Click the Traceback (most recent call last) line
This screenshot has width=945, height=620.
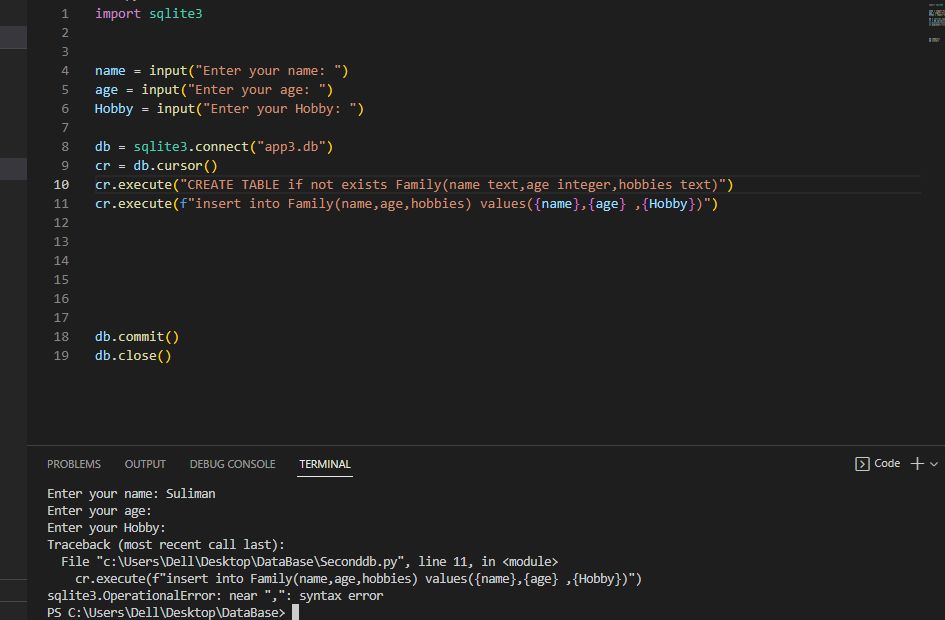click(x=166, y=545)
